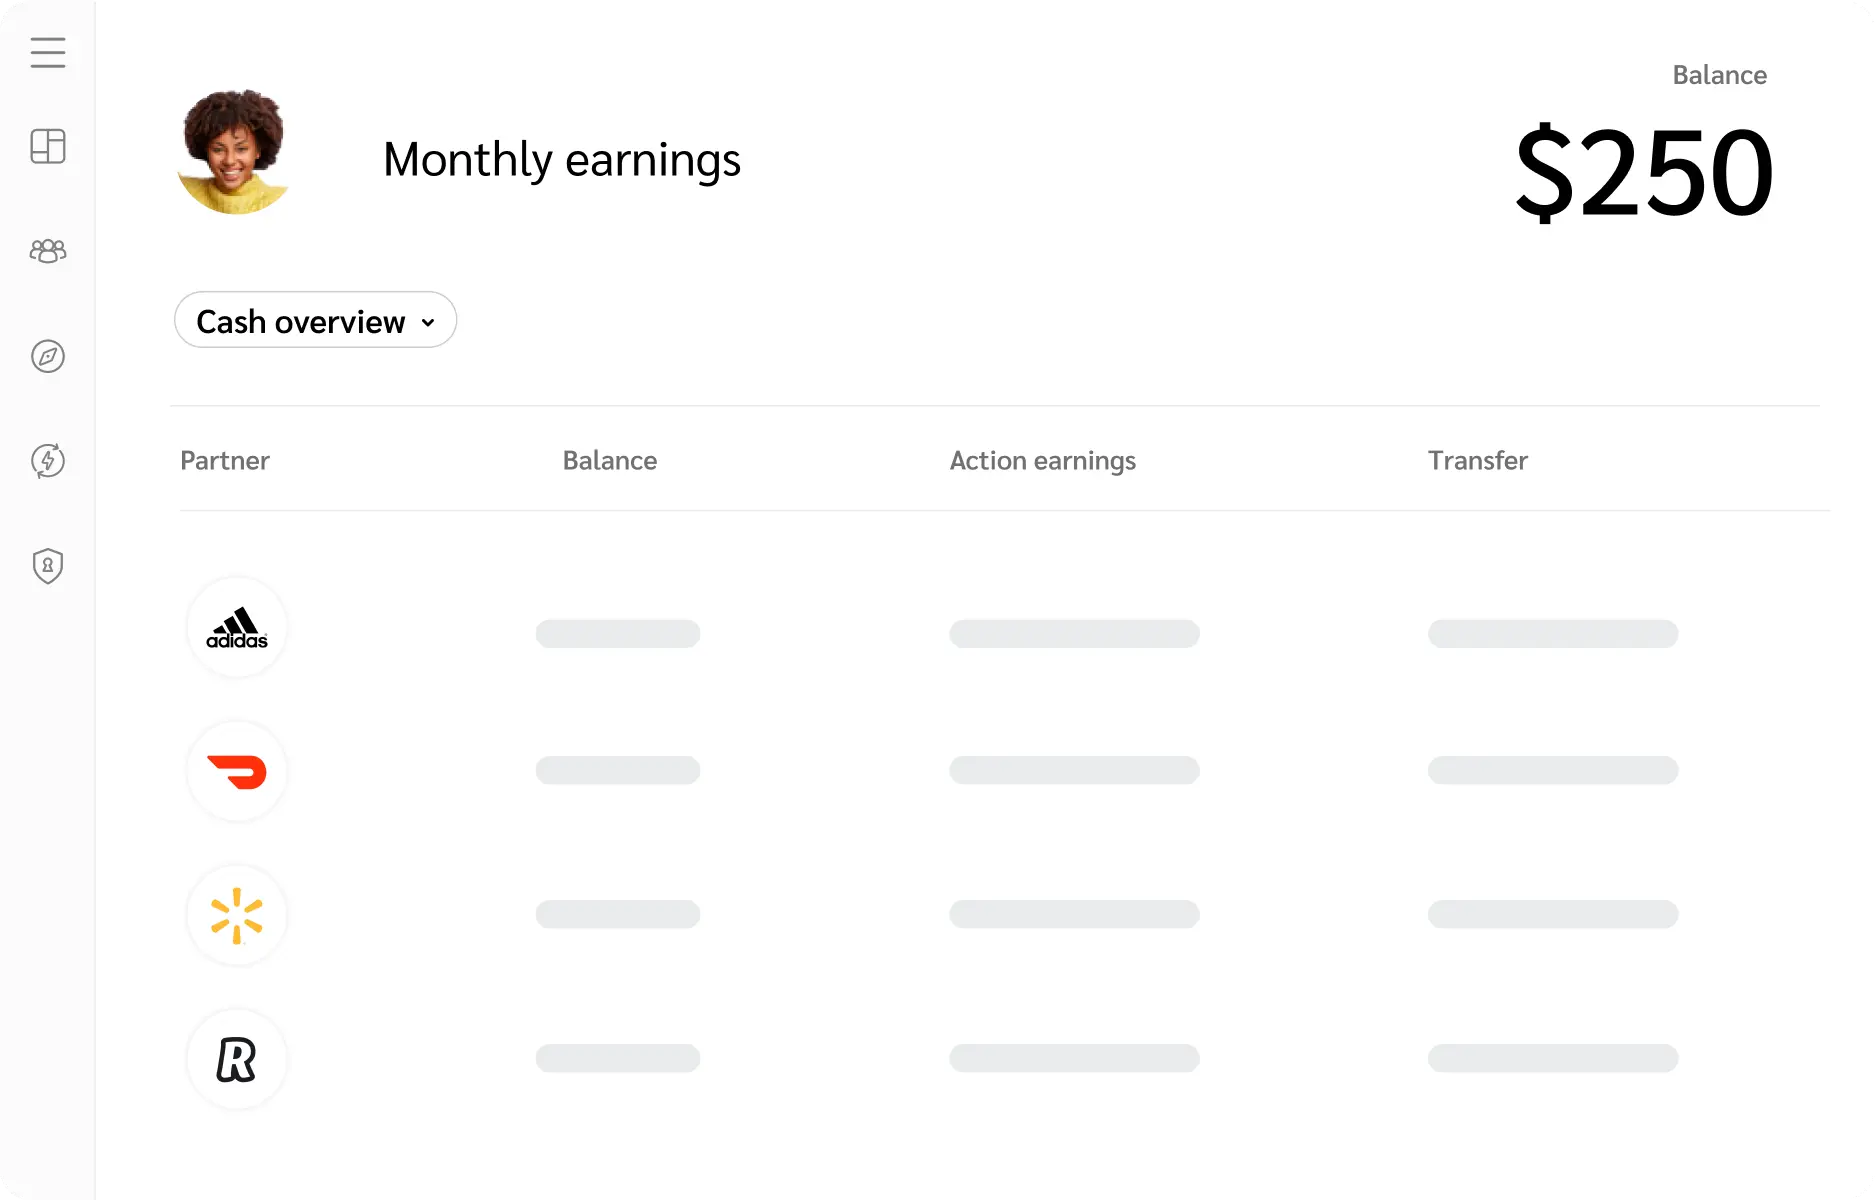Sort by the Partner column header
Image resolution: width=1875 pixels, height=1200 pixels.
coord(225,460)
